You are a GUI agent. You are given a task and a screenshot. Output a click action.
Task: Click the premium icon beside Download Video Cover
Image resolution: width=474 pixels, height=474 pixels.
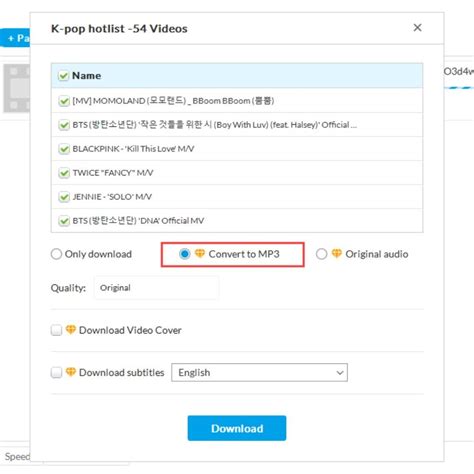pyautogui.click(x=71, y=330)
